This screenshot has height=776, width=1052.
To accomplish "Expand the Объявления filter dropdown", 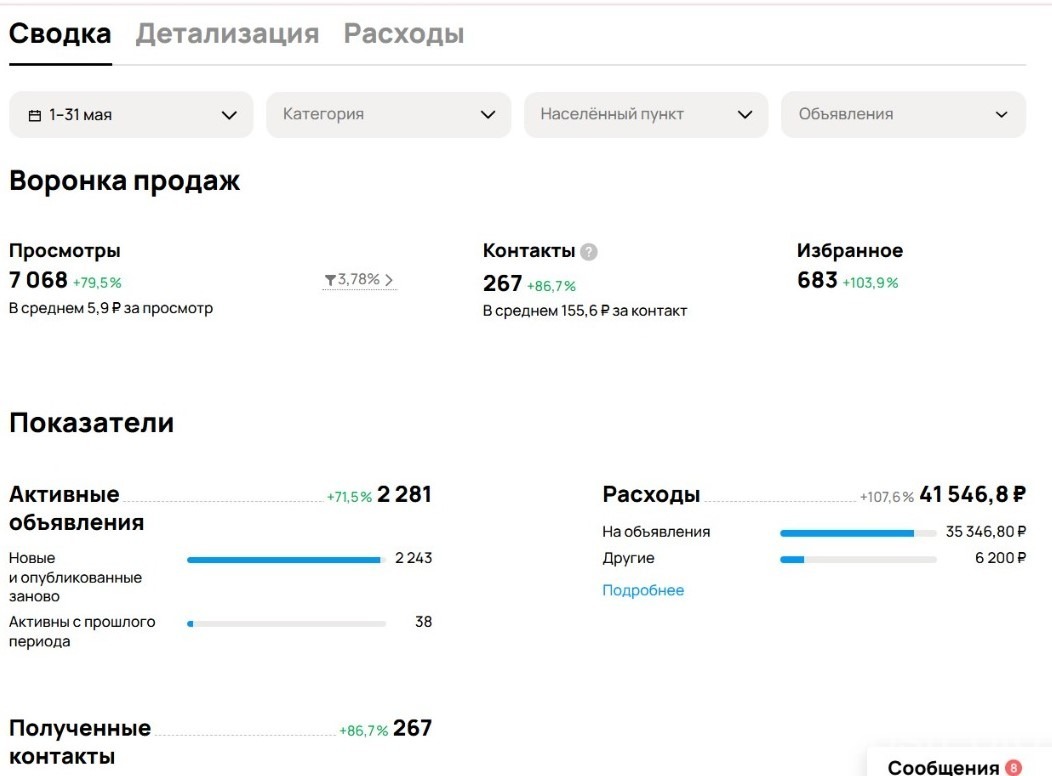I will click(x=903, y=115).
